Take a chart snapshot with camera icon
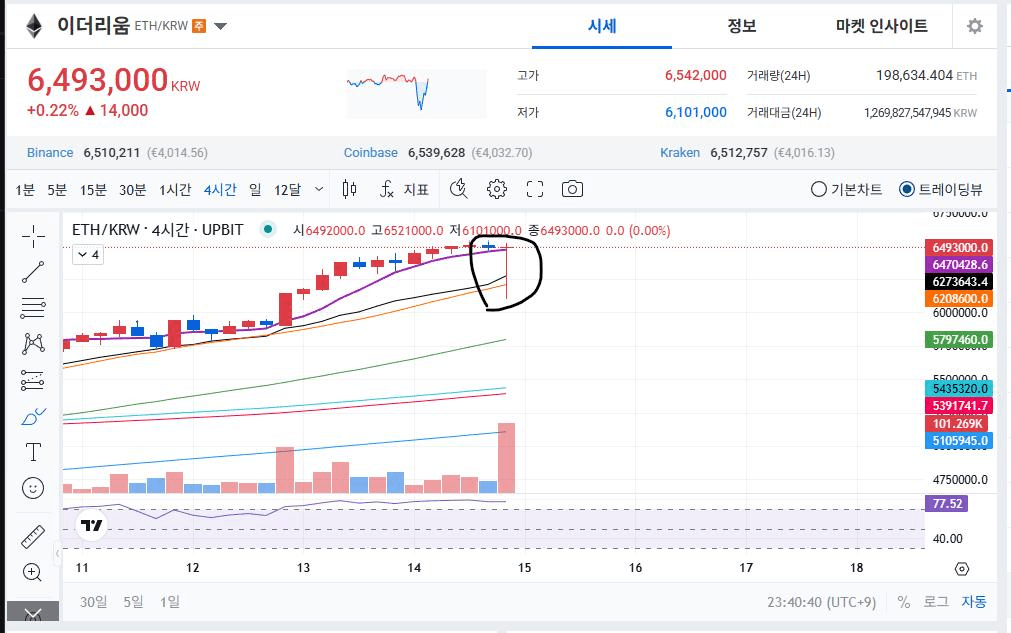The height and width of the screenshot is (633, 1011). click(x=572, y=189)
